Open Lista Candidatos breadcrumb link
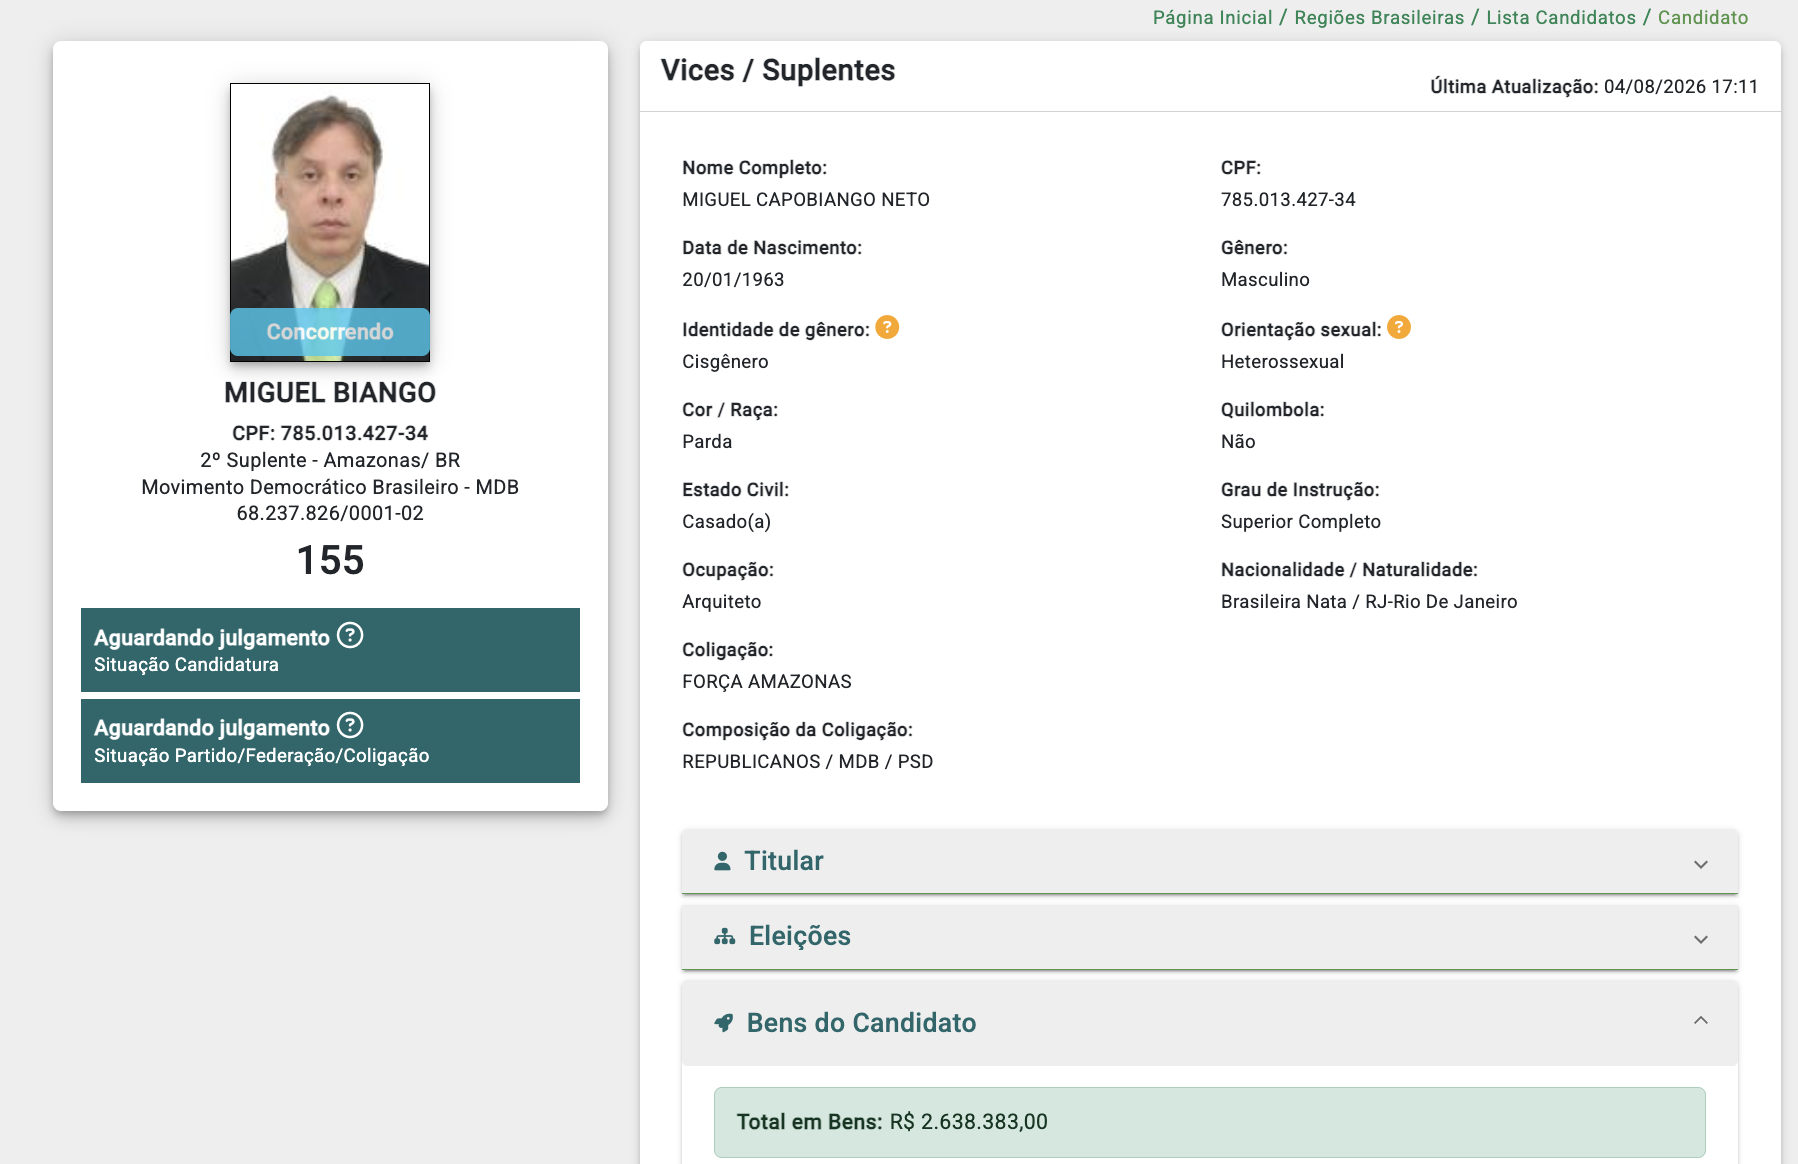 click(x=1561, y=17)
